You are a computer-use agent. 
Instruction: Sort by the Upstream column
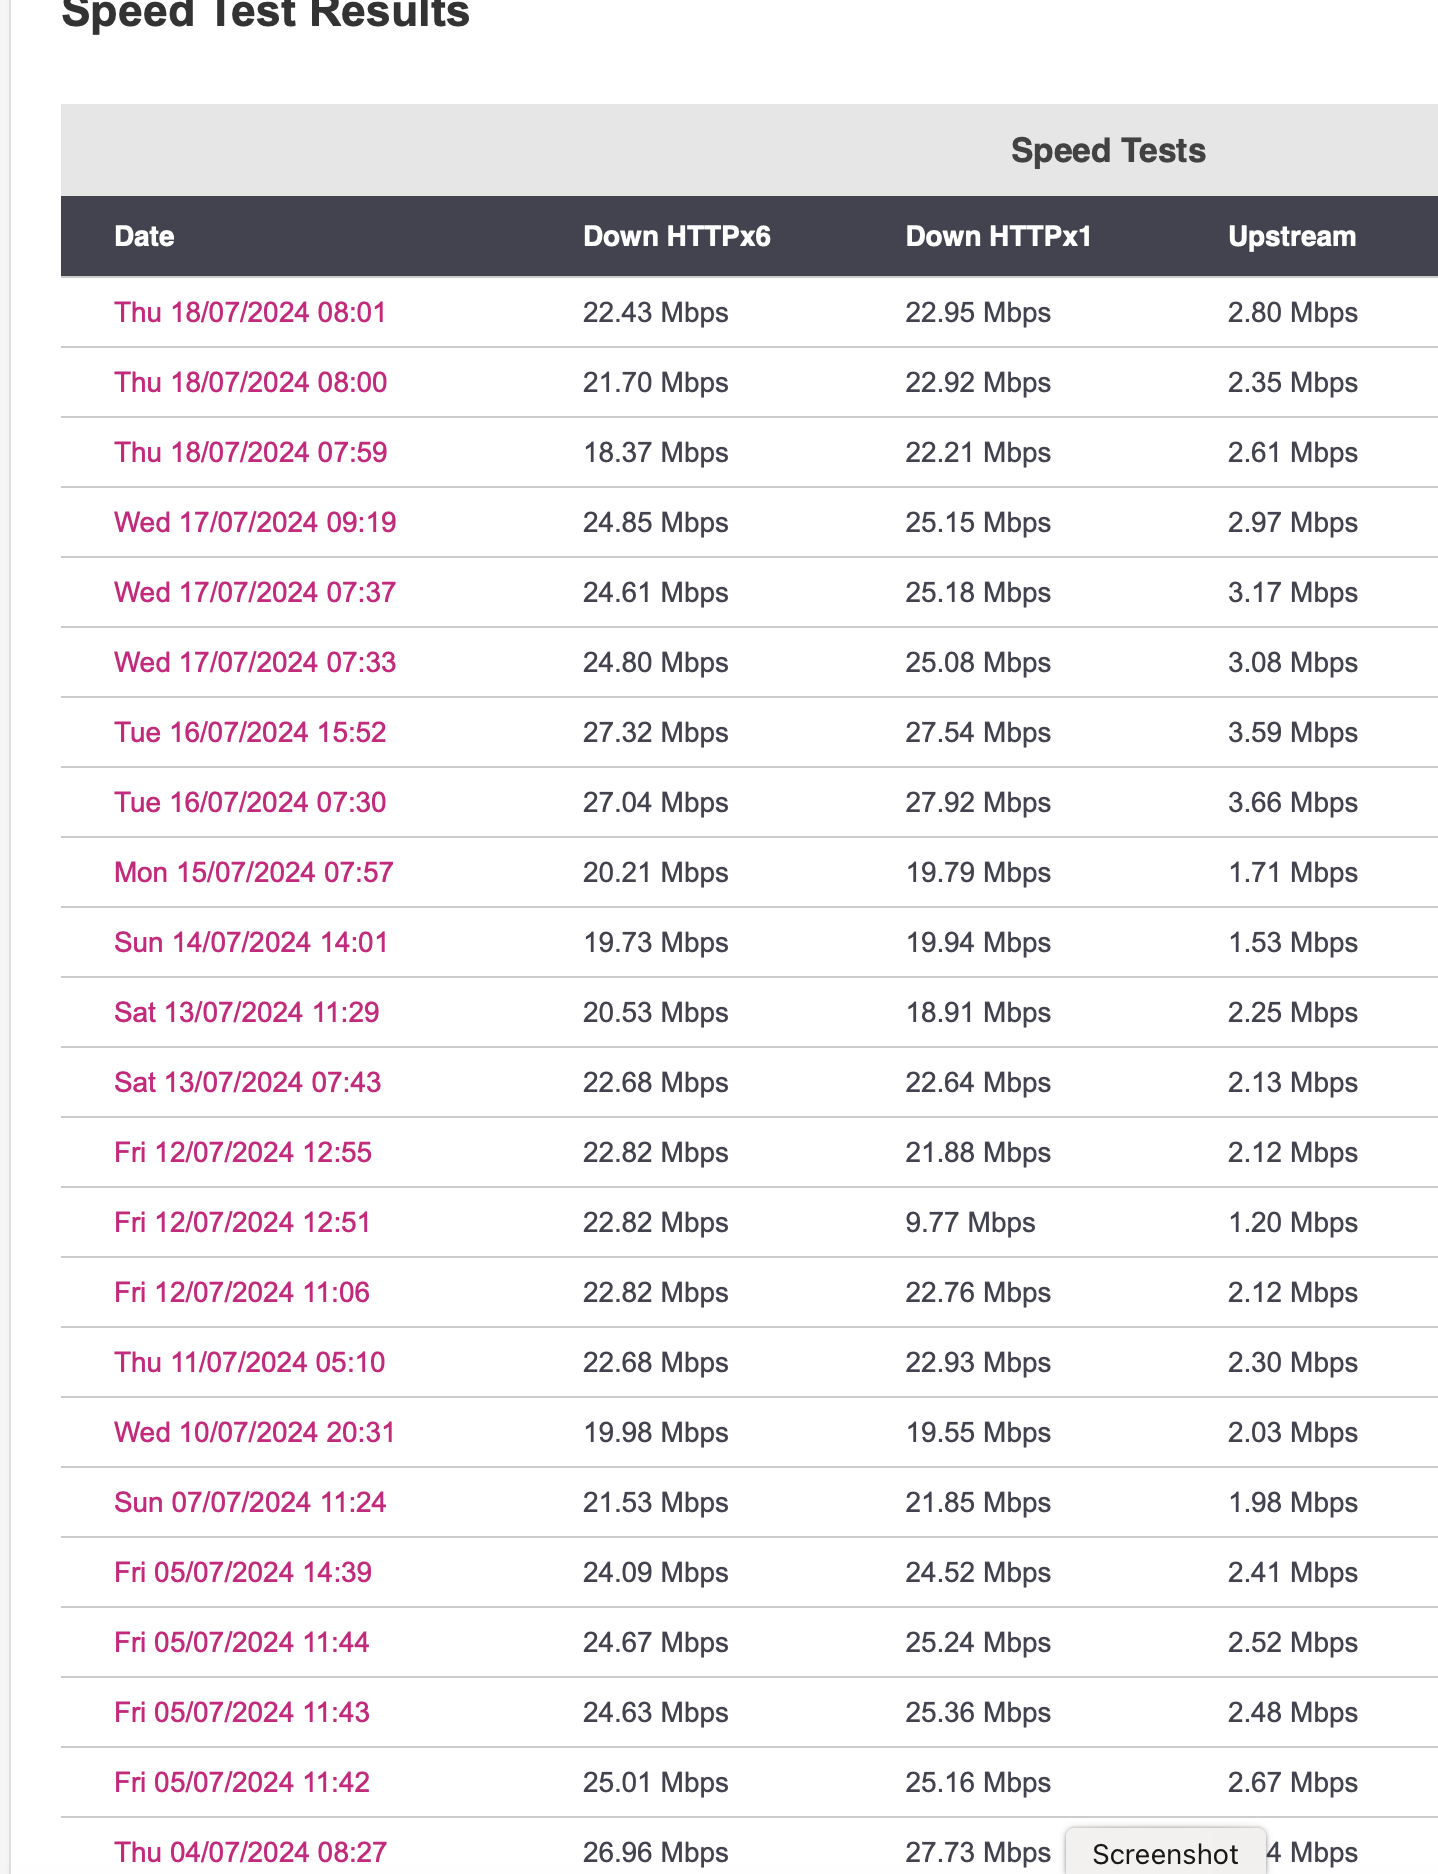pos(1292,236)
